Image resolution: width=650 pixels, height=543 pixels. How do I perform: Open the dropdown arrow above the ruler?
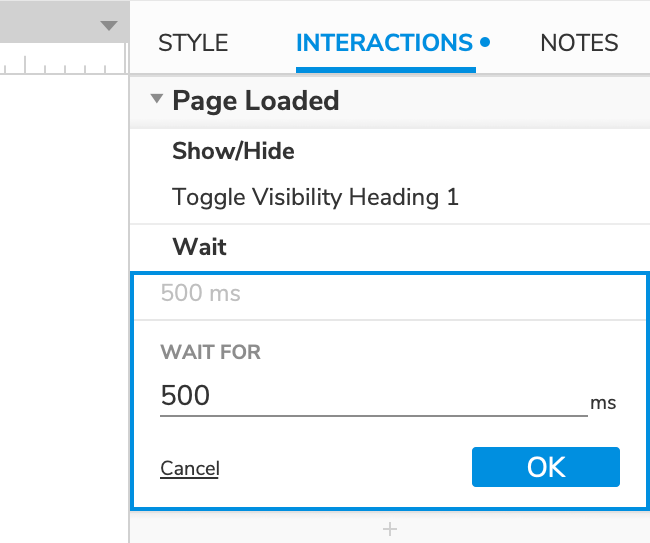pyautogui.click(x=109, y=26)
